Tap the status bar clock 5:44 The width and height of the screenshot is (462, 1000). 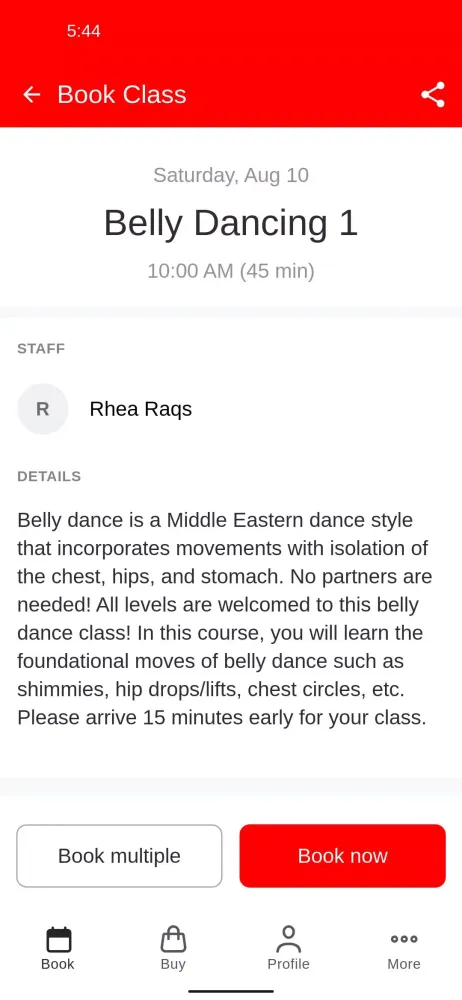click(84, 31)
